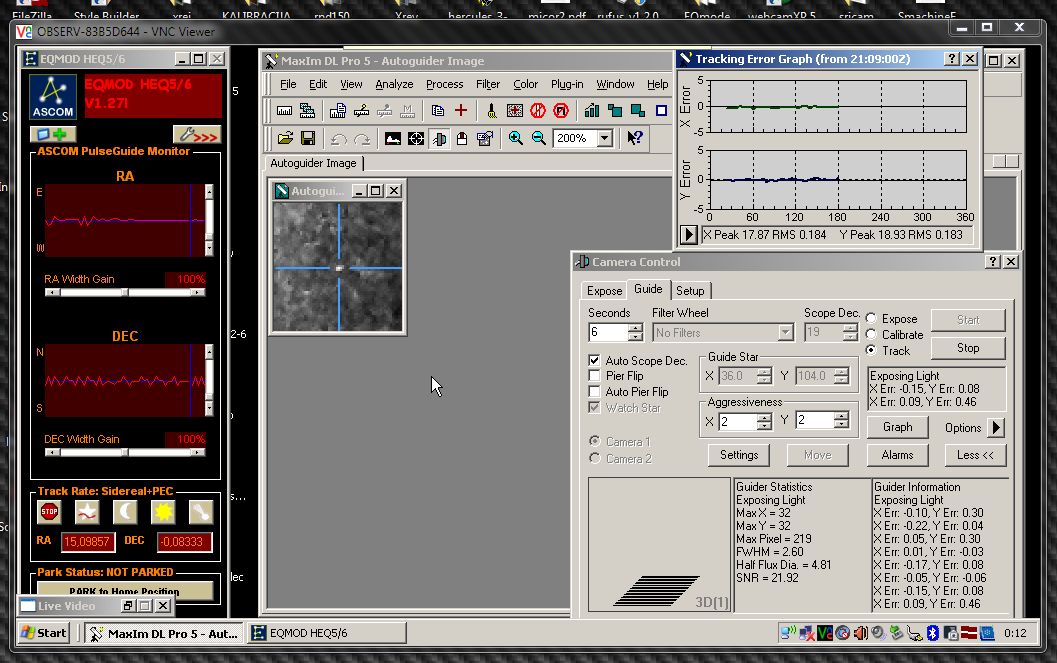1057x663 pixels.
Task: Select the lunar track rate moon icon
Action: click(125, 512)
